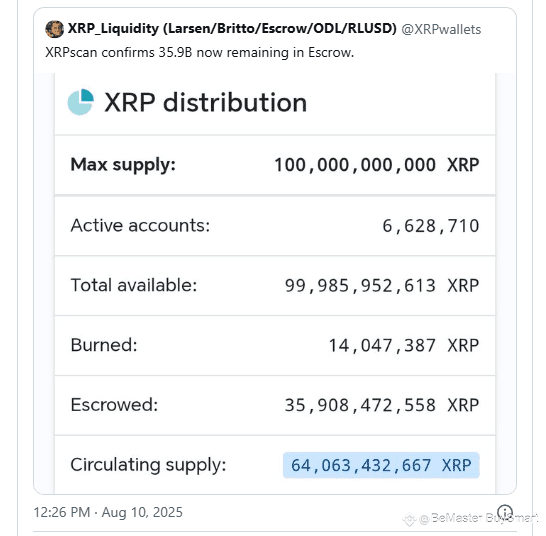Click the Total available label
The image size is (546, 536).
point(134,285)
